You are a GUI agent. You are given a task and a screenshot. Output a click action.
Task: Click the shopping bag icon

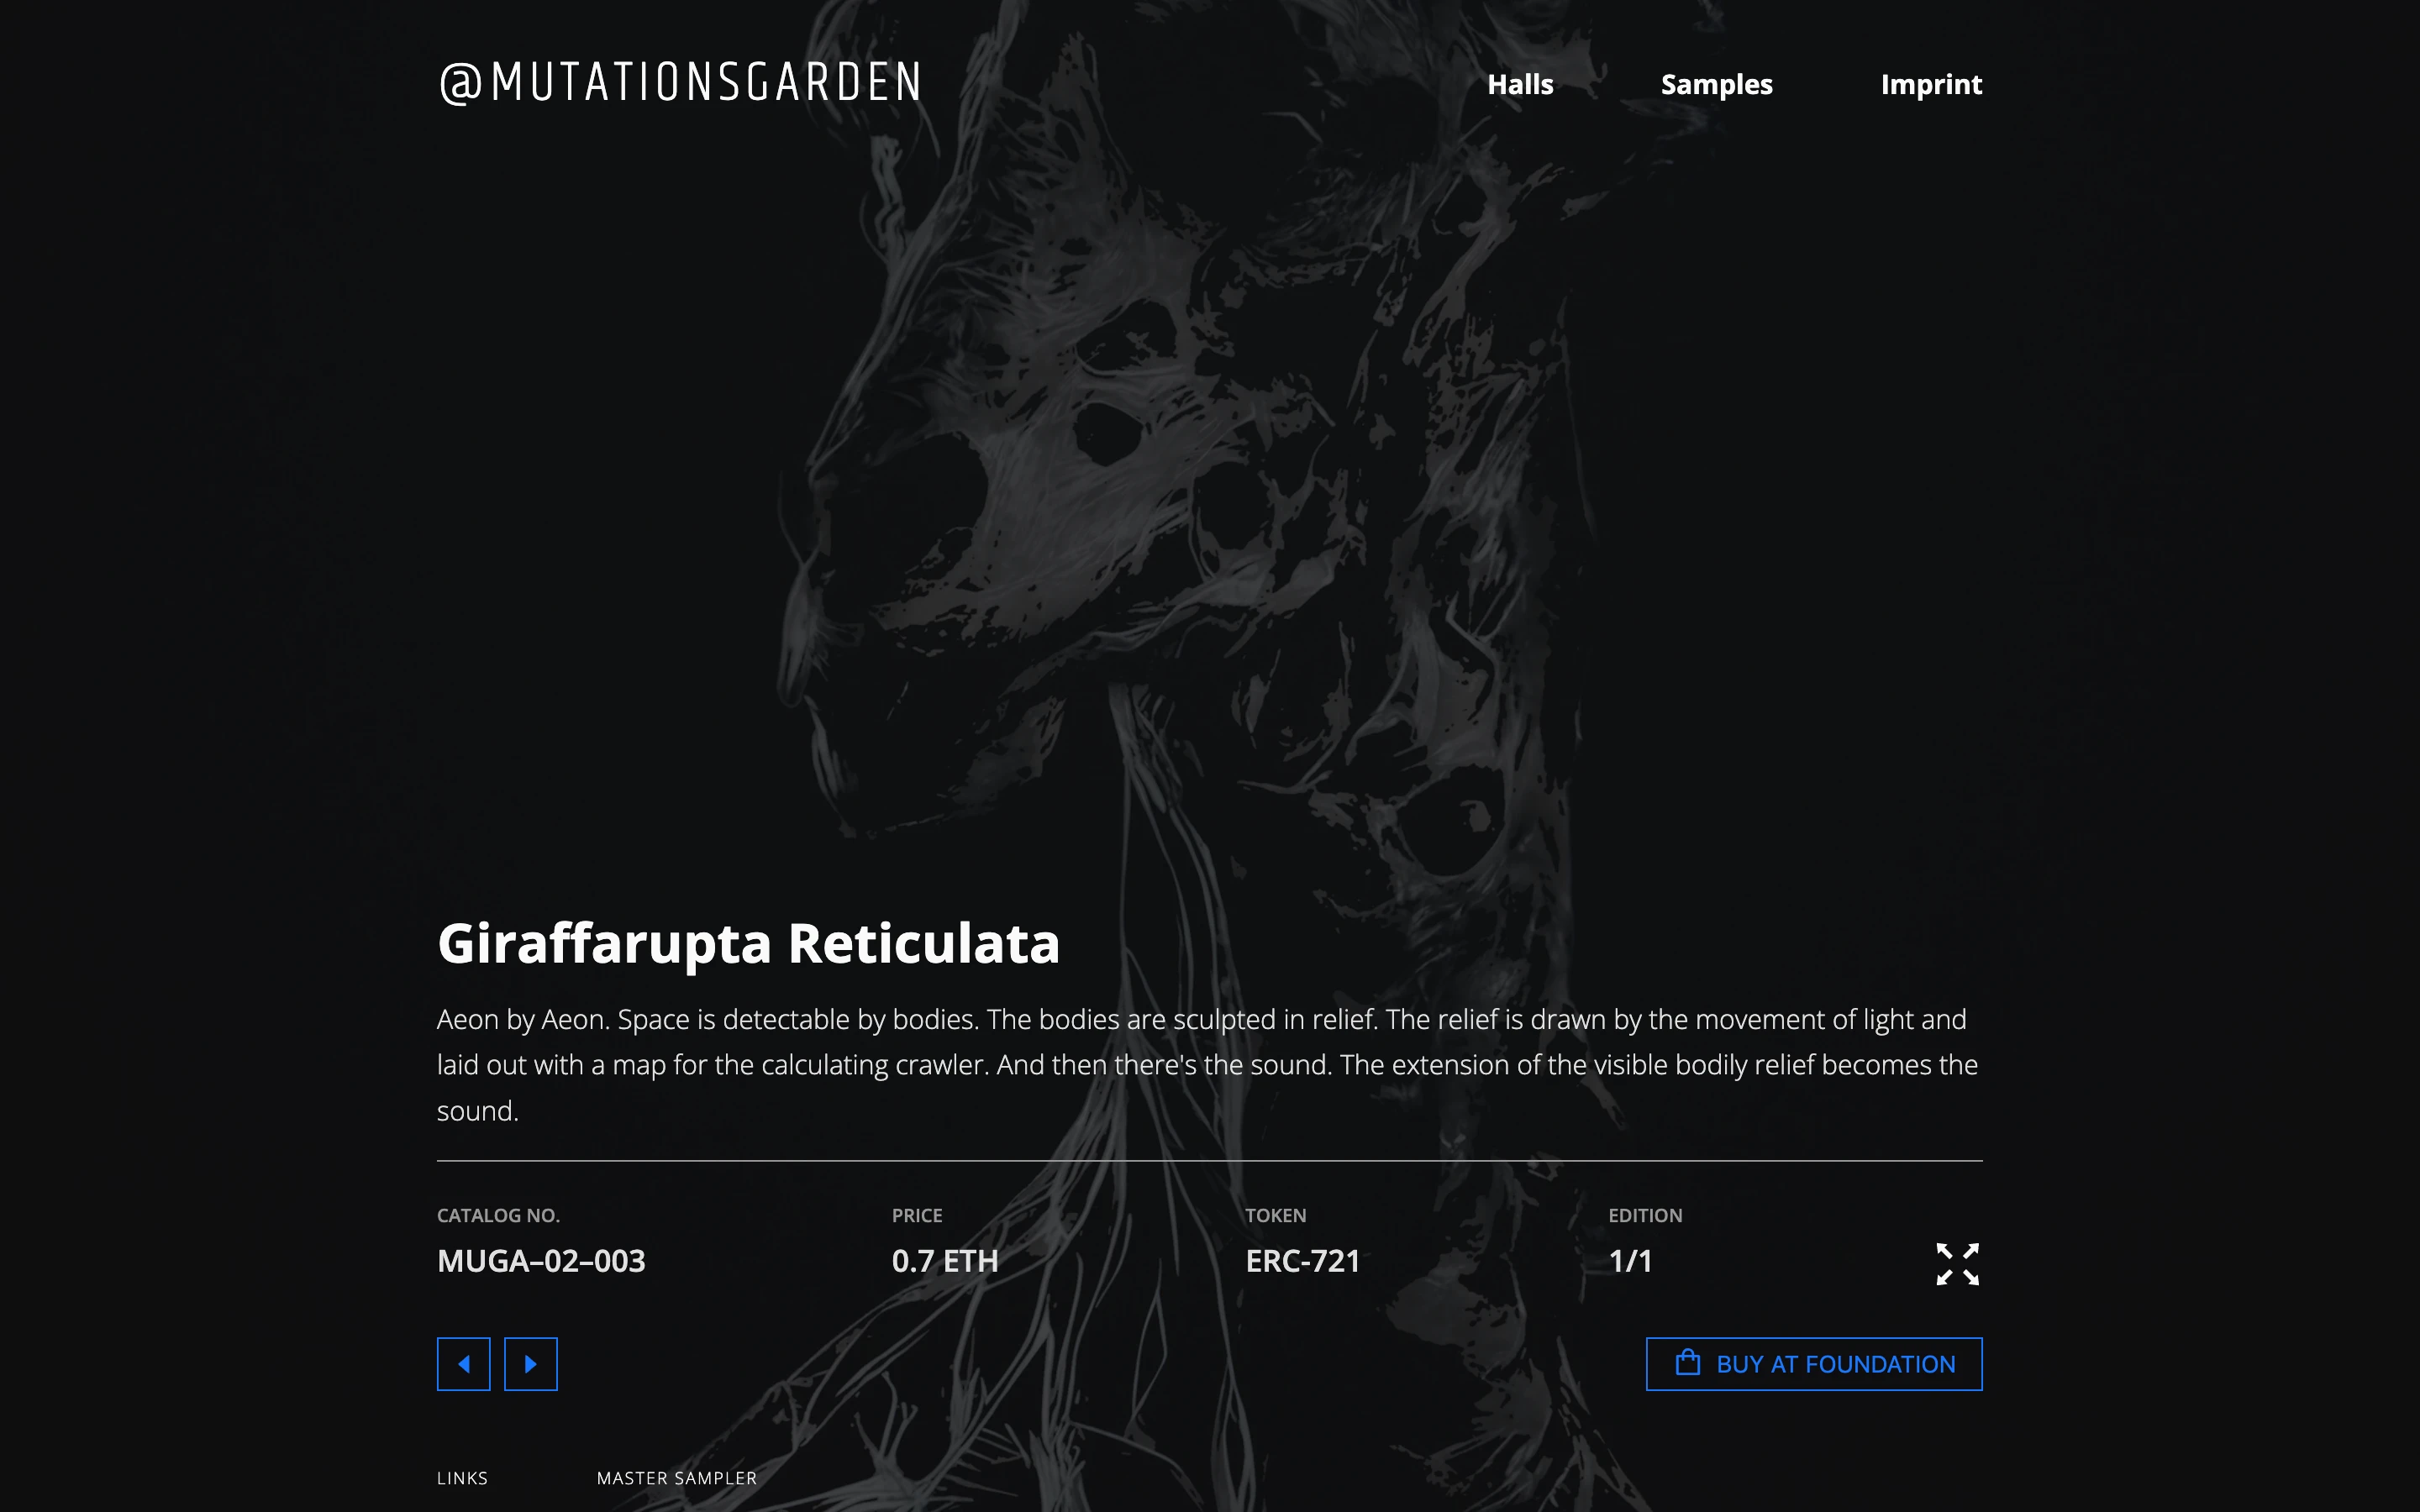pos(1687,1363)
